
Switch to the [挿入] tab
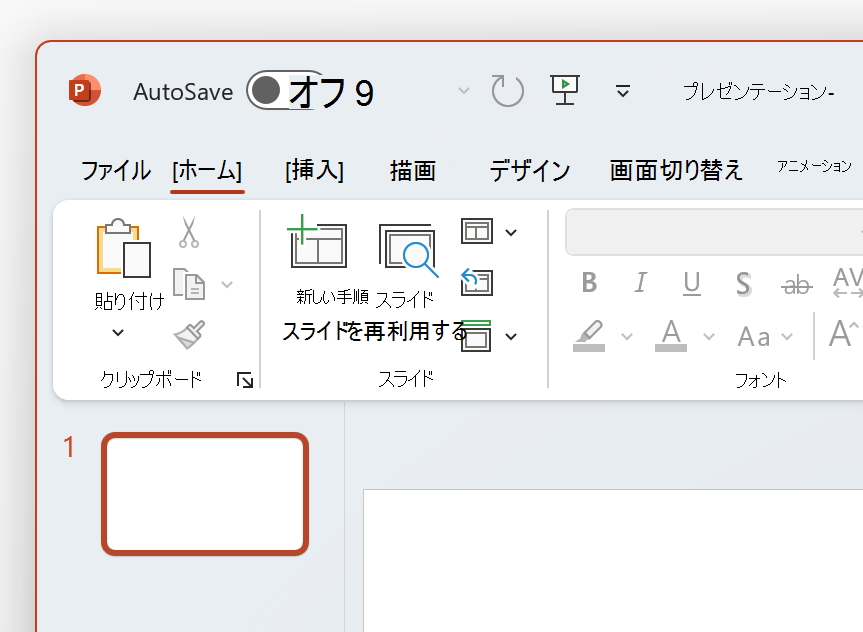pyautogui.click(x=314, y=171)
